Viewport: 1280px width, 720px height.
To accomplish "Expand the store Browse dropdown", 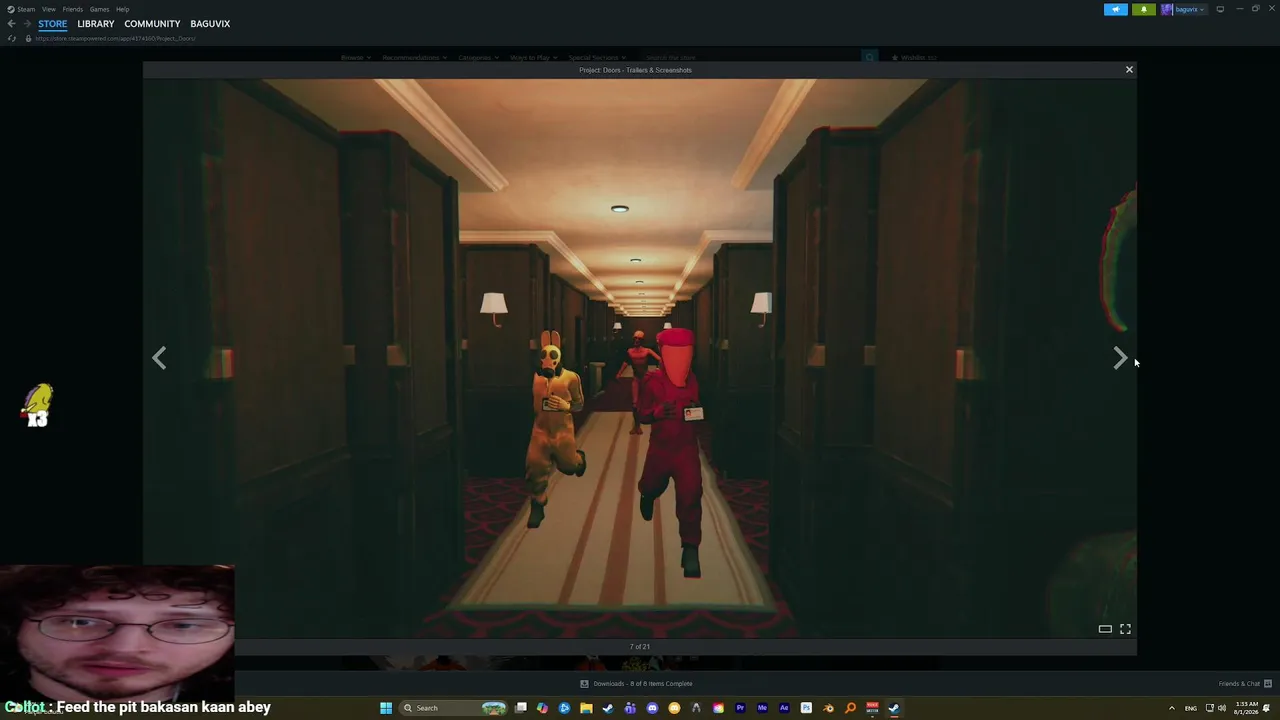I will point(356,58).
